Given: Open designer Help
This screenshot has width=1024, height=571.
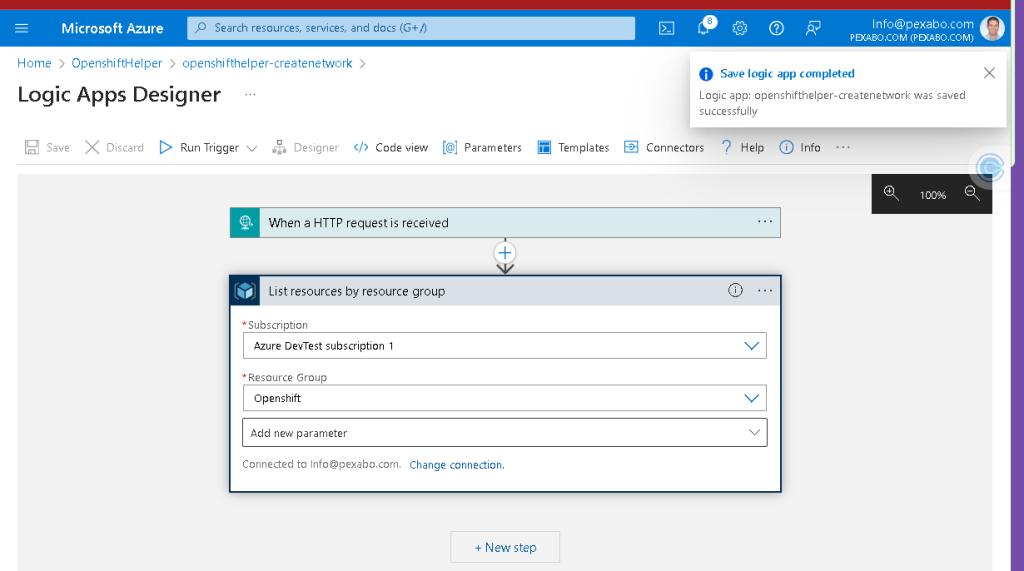Looking at the screenshot, I should point(742,148).
